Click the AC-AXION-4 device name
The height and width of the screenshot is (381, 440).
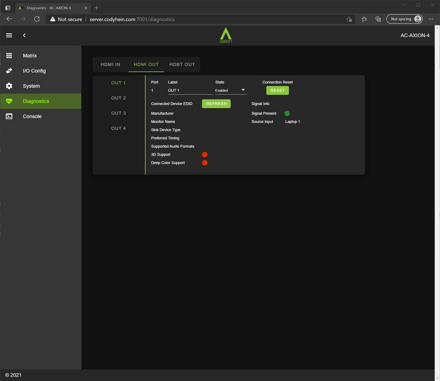[x=415, y=35]
